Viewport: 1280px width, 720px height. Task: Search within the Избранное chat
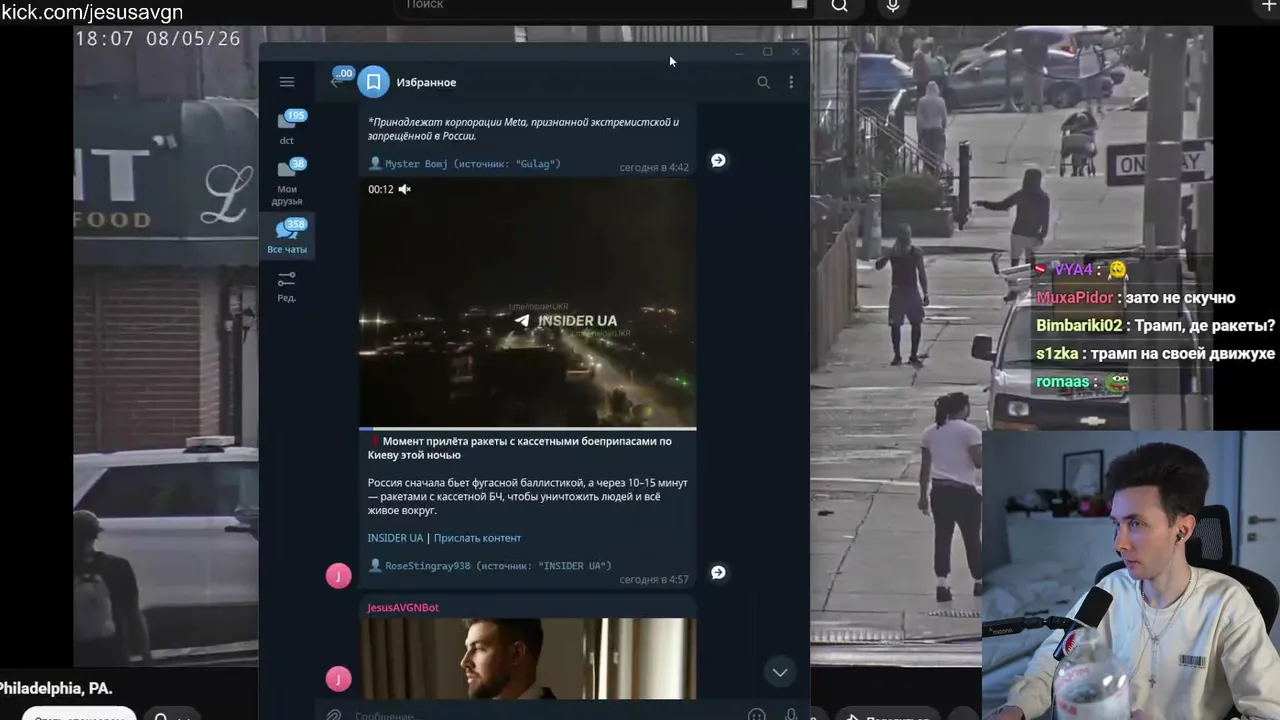[x=763, y=82]
